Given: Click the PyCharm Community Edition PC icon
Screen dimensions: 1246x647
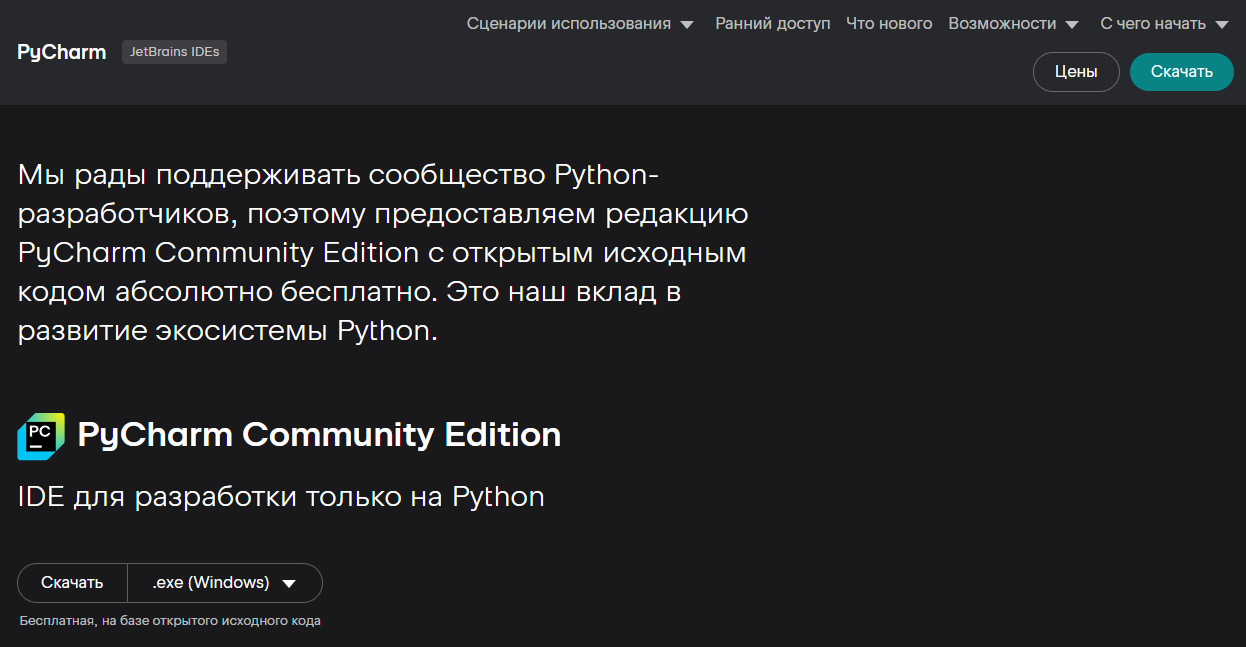Looking at the screenshot, I should (41, 436).
